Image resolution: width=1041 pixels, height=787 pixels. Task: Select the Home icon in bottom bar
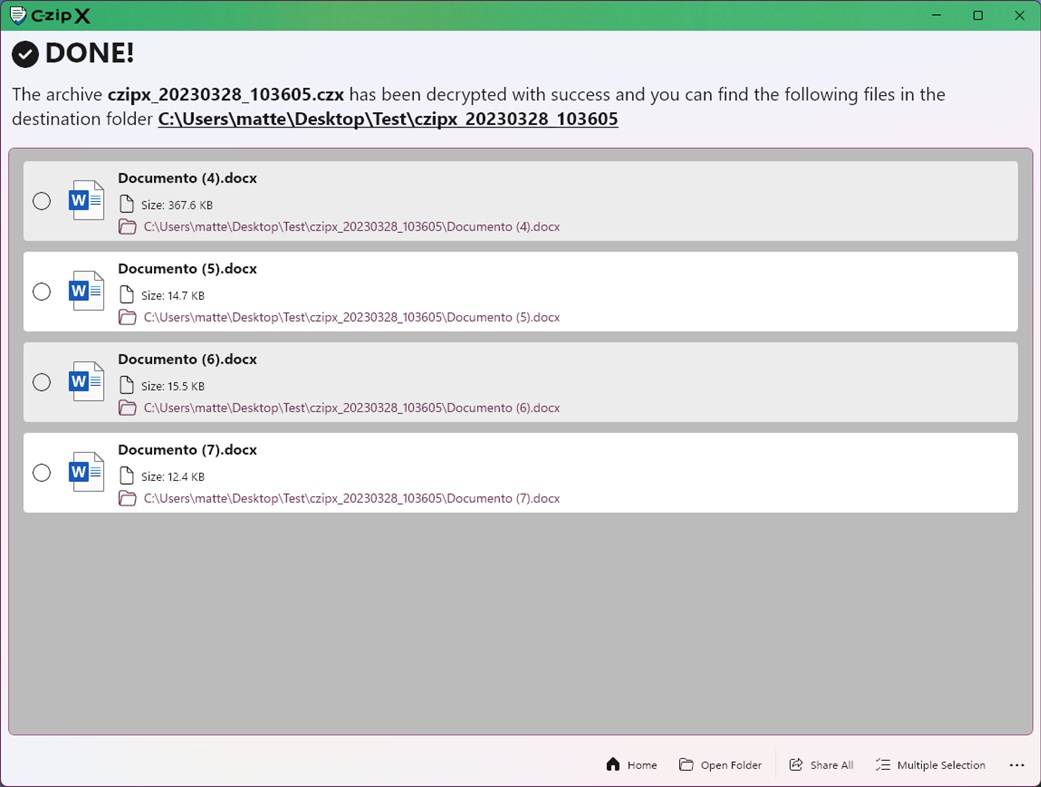(613, 764)
